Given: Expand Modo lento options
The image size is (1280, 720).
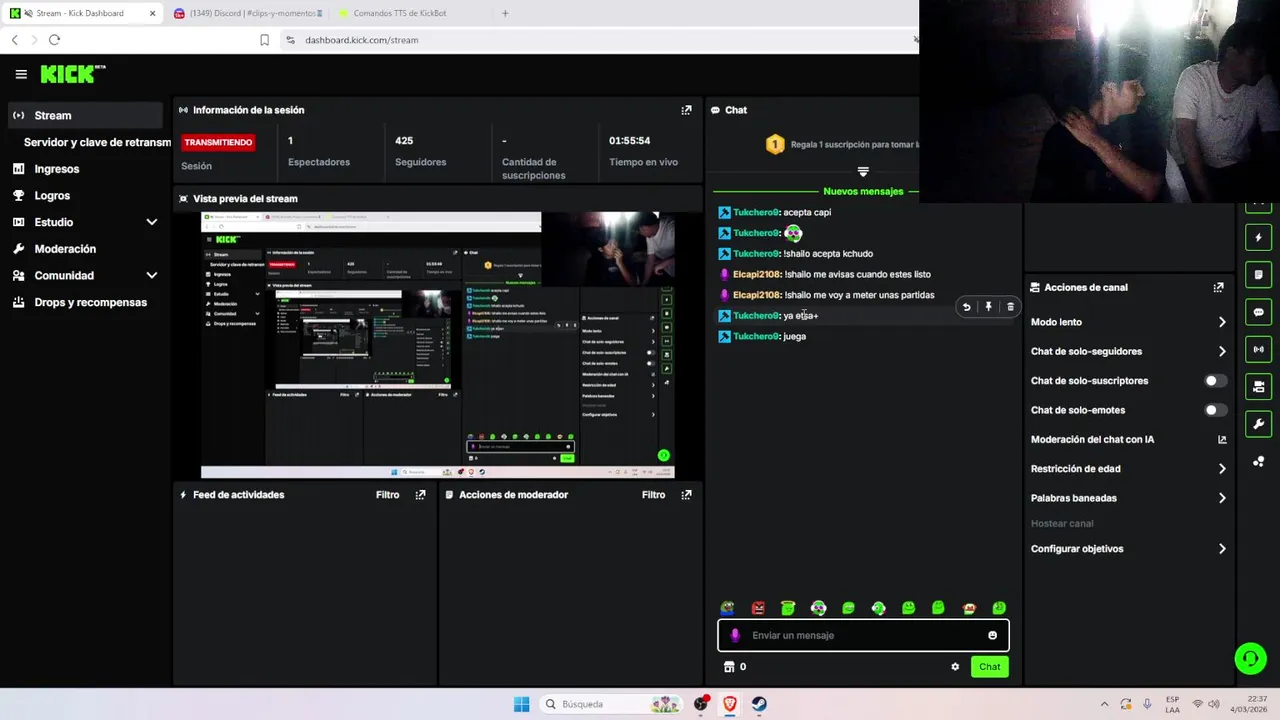Looking at the screenshot, I should tap(1221, 322).
